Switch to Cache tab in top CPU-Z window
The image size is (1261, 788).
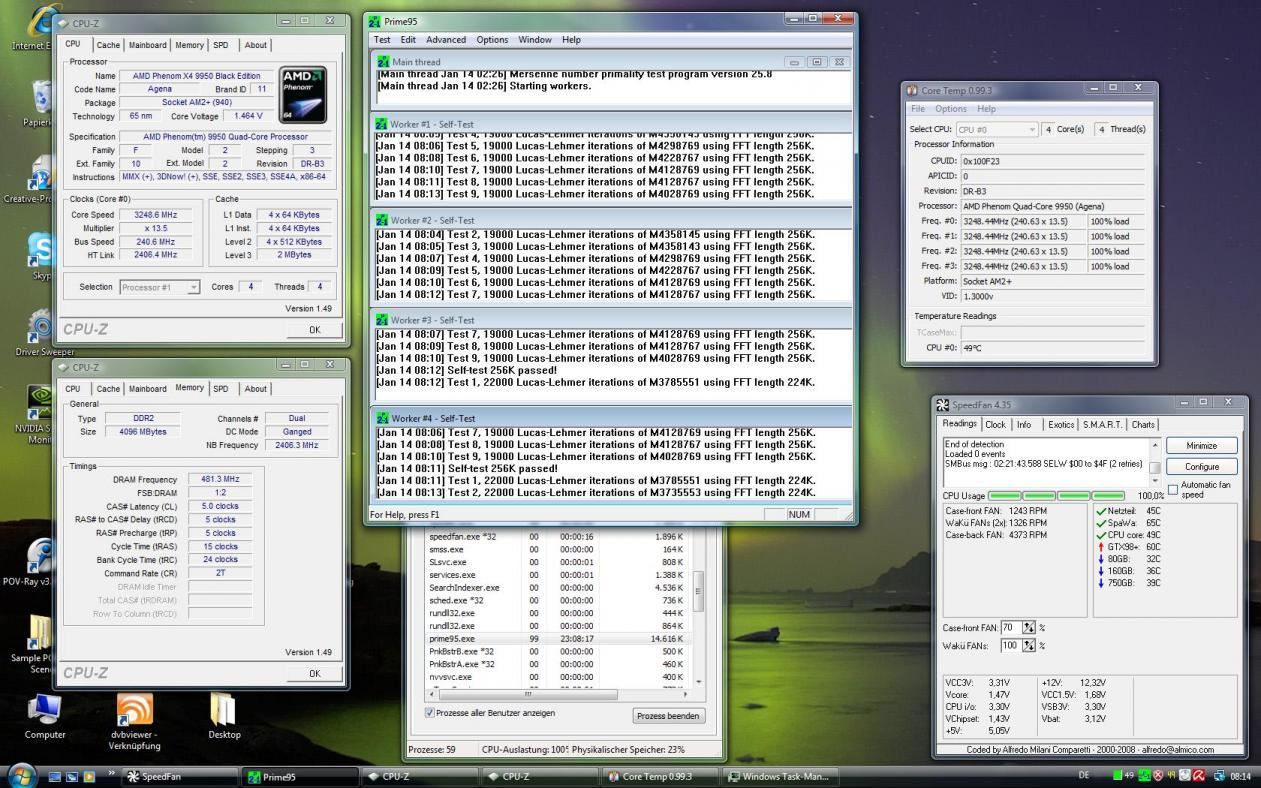click(108, 45)
